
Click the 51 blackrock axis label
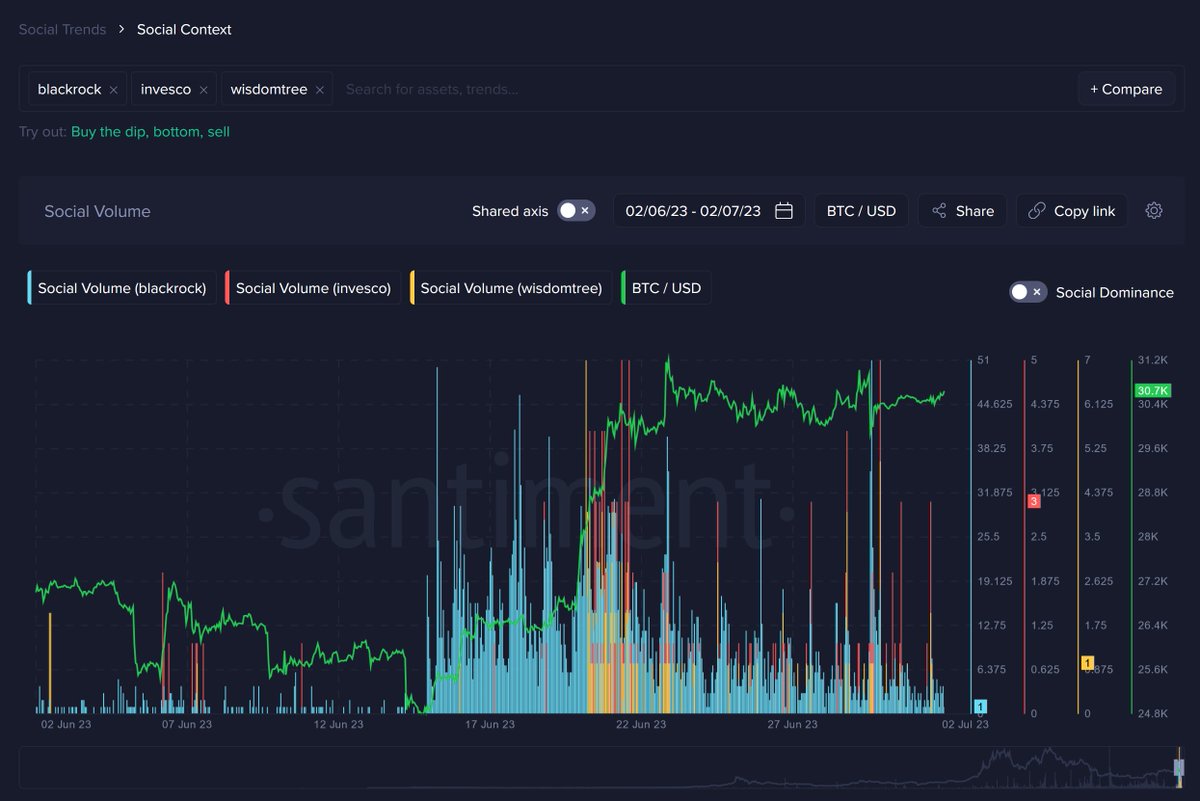[984, 360]
